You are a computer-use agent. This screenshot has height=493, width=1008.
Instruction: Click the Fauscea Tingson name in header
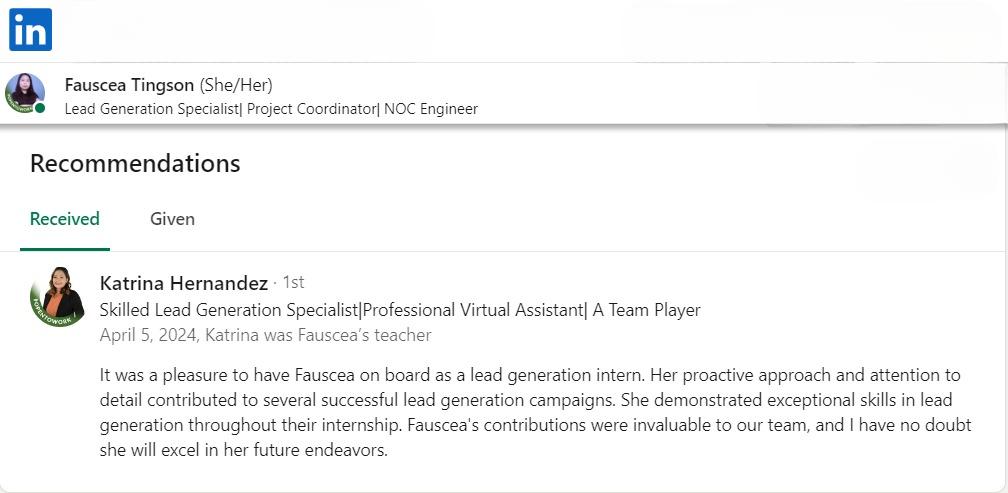tap(129, 85)
